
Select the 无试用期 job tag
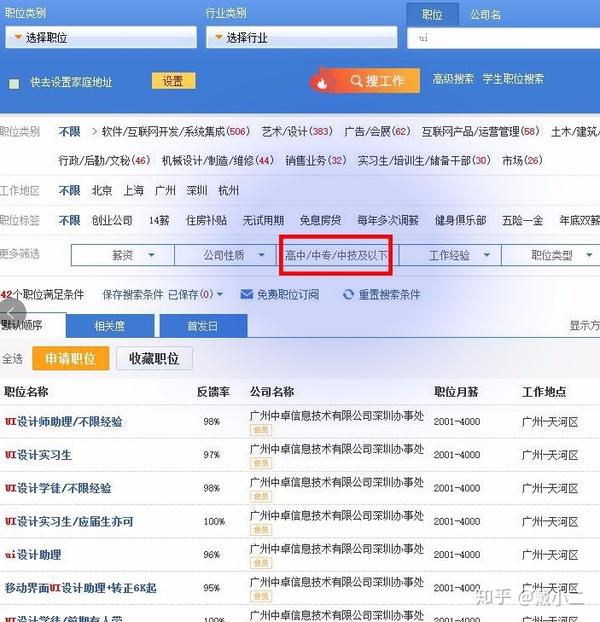(263, 220)
